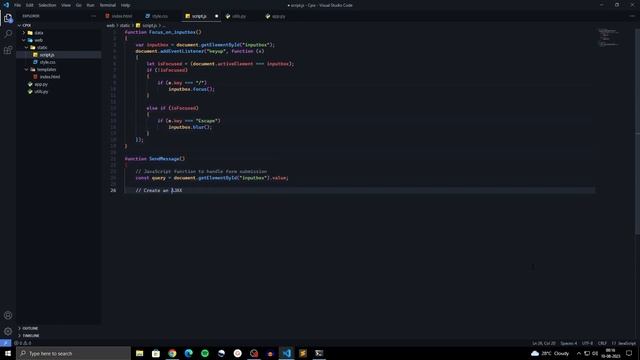This screenshot has height=360, width=640.
Task: Open the Edit menu
Action: 29,5
